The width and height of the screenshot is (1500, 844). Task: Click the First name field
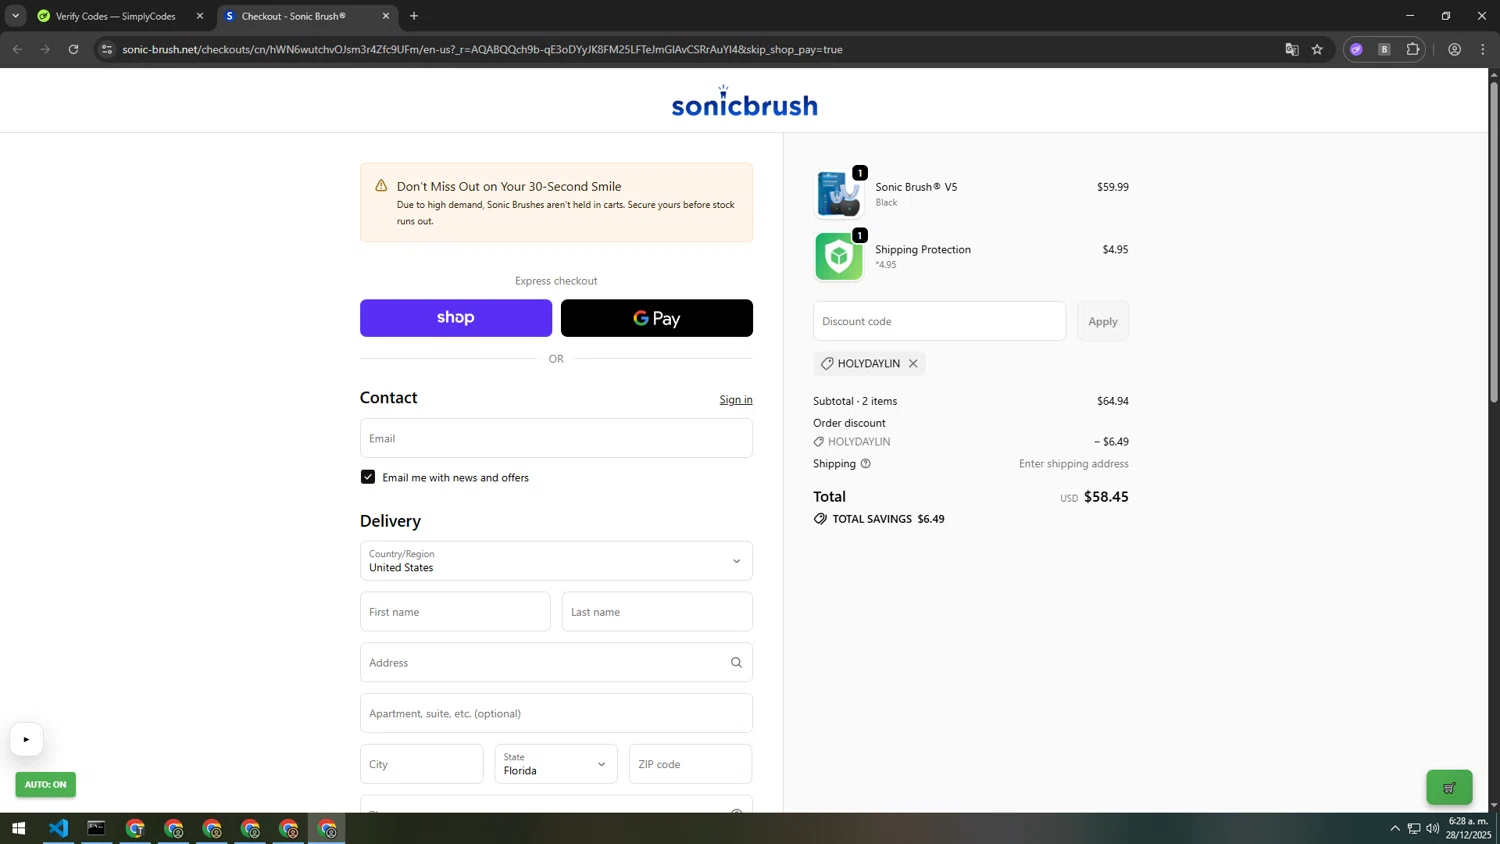point(455,612)
